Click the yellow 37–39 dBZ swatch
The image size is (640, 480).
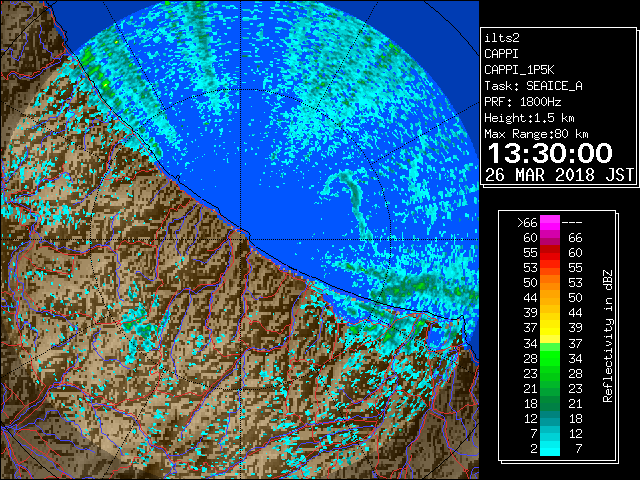tap(550, 328)
